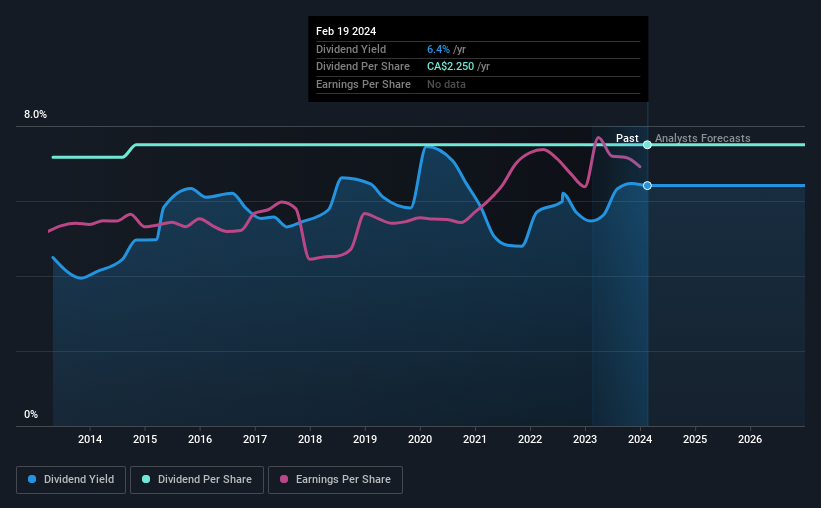Click the blue Dividend Yield legend dot
821x508 pixels.
[32, 479]
